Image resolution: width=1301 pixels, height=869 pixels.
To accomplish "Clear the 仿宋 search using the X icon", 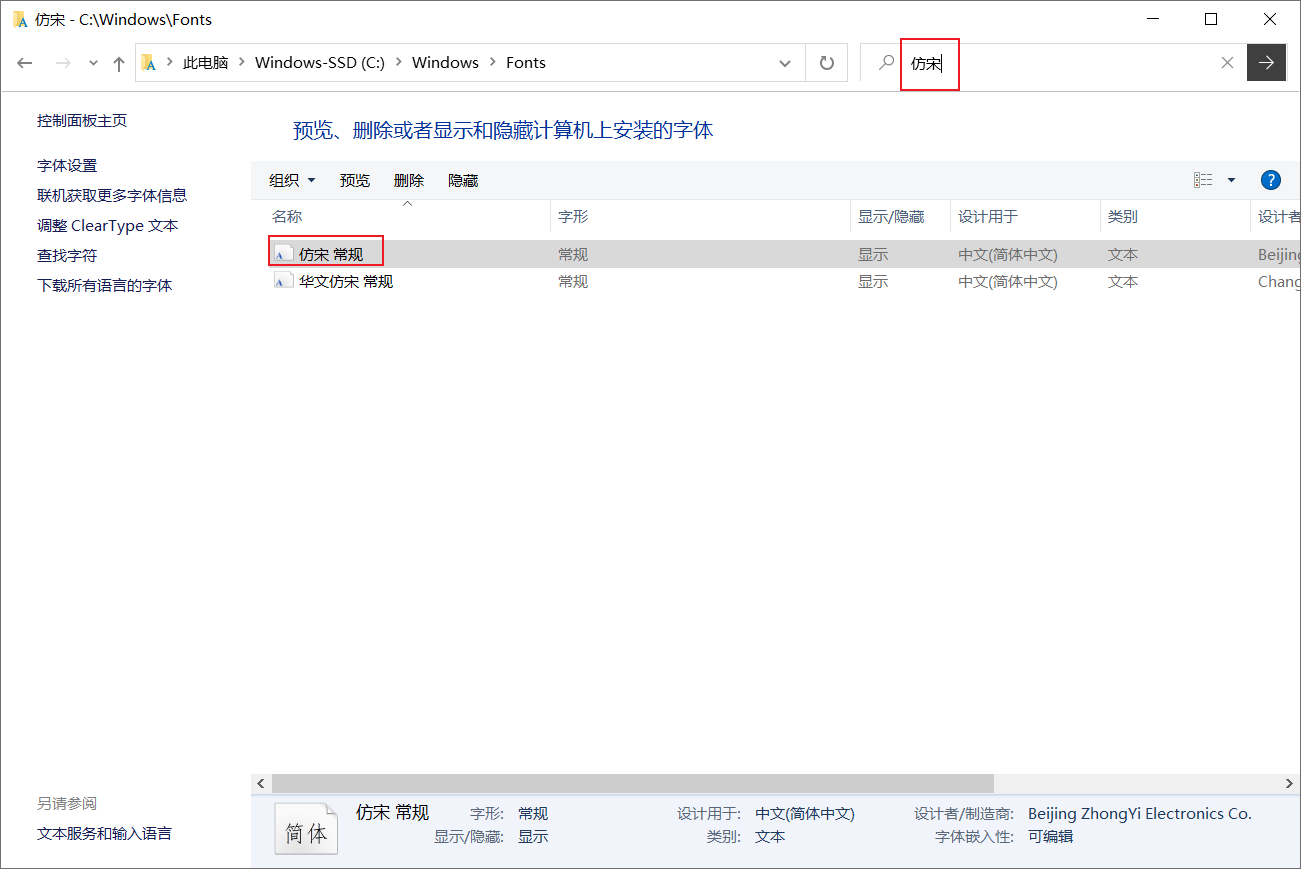I will [x=1227, y=62].
